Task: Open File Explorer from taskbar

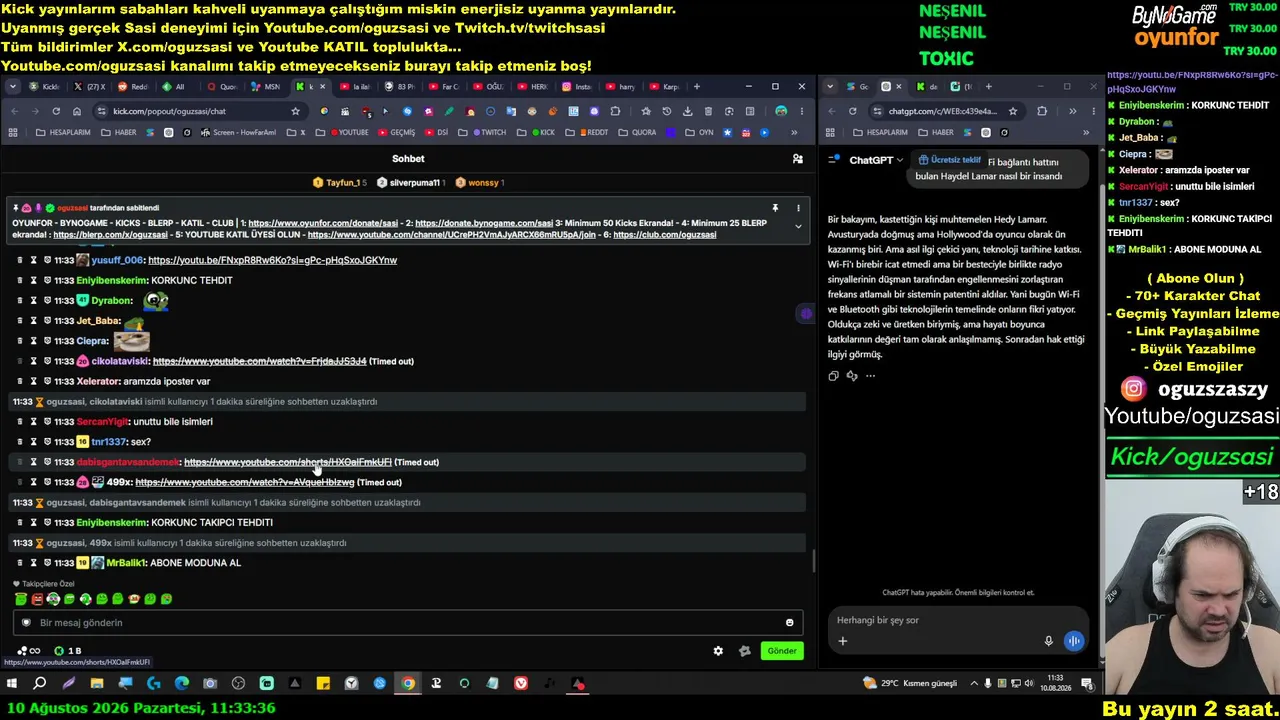Action: click(x=97, y=684)
